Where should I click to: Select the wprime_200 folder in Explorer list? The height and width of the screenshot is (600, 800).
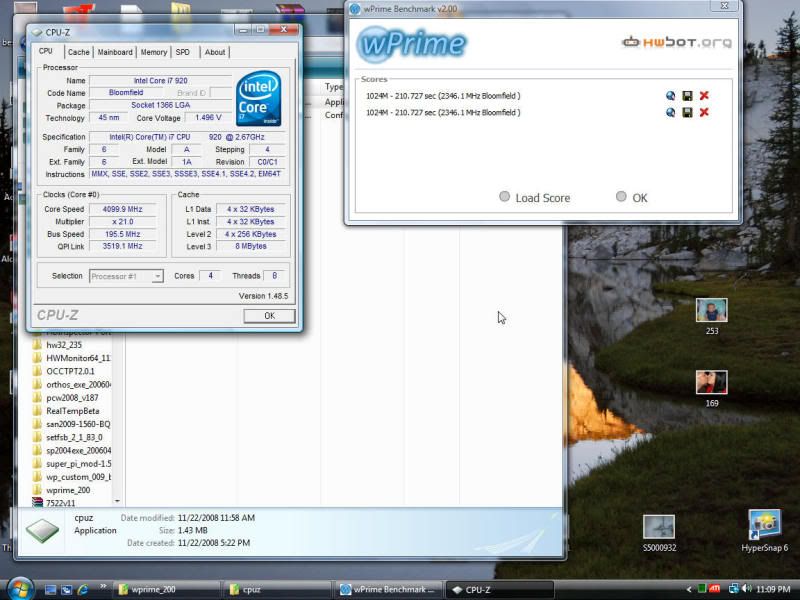pyautogui.click(x=61, y=490)
